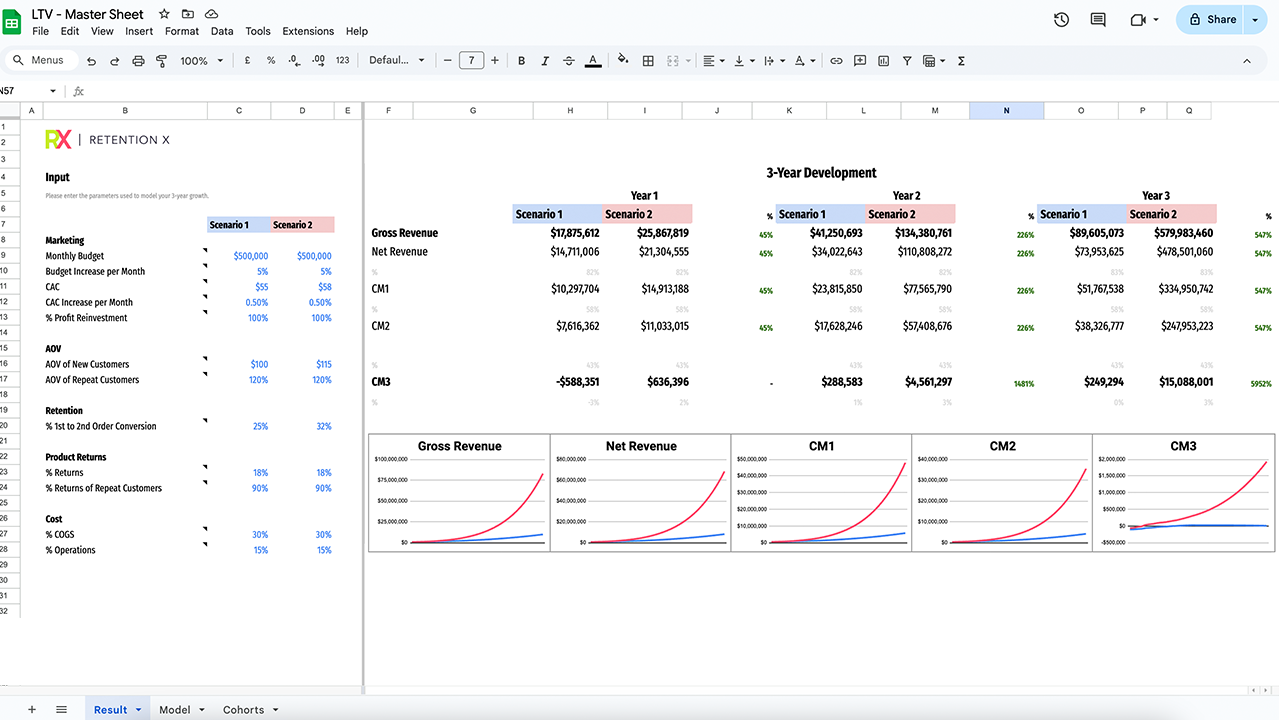Insert a chart
This screenshot has width=1279, height=720.
tap(883, 60)
